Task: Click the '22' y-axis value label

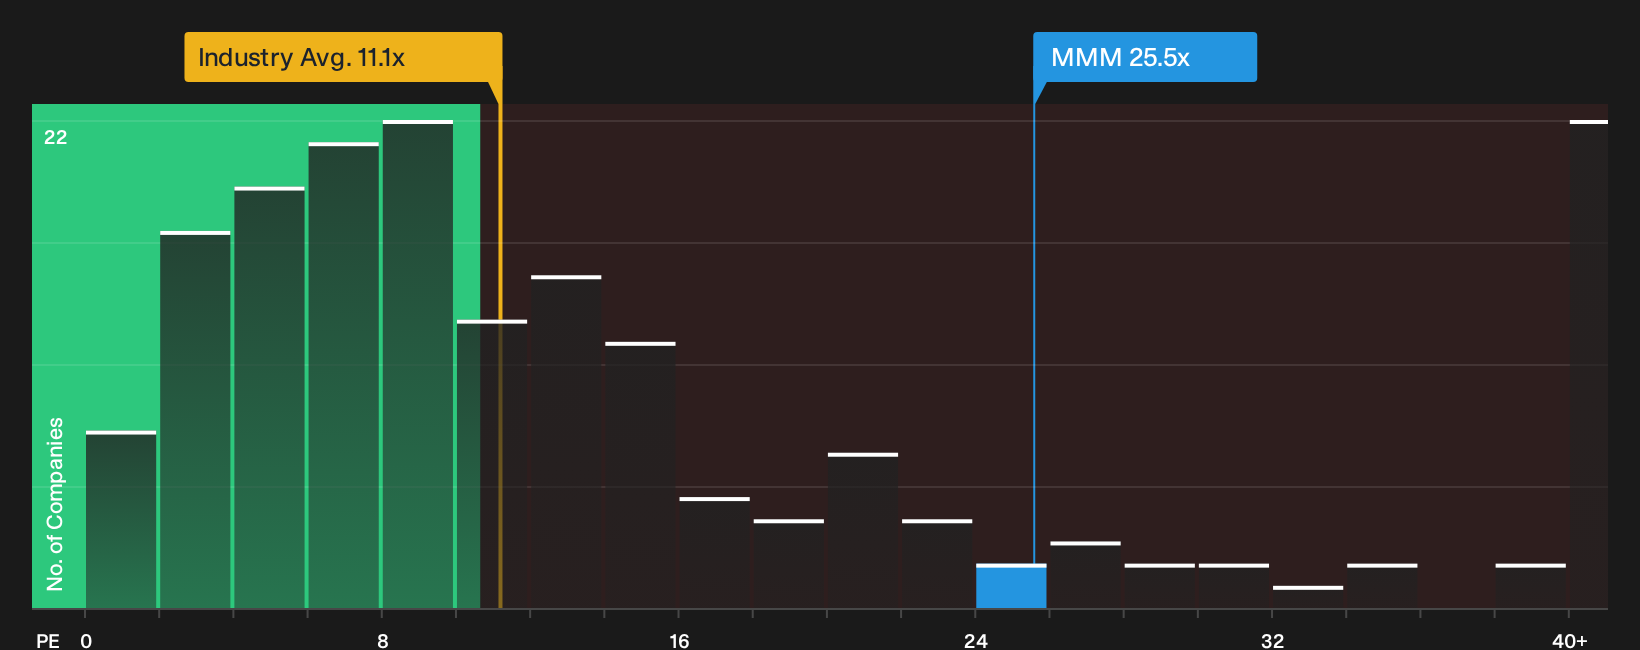Action: point(56,137)
